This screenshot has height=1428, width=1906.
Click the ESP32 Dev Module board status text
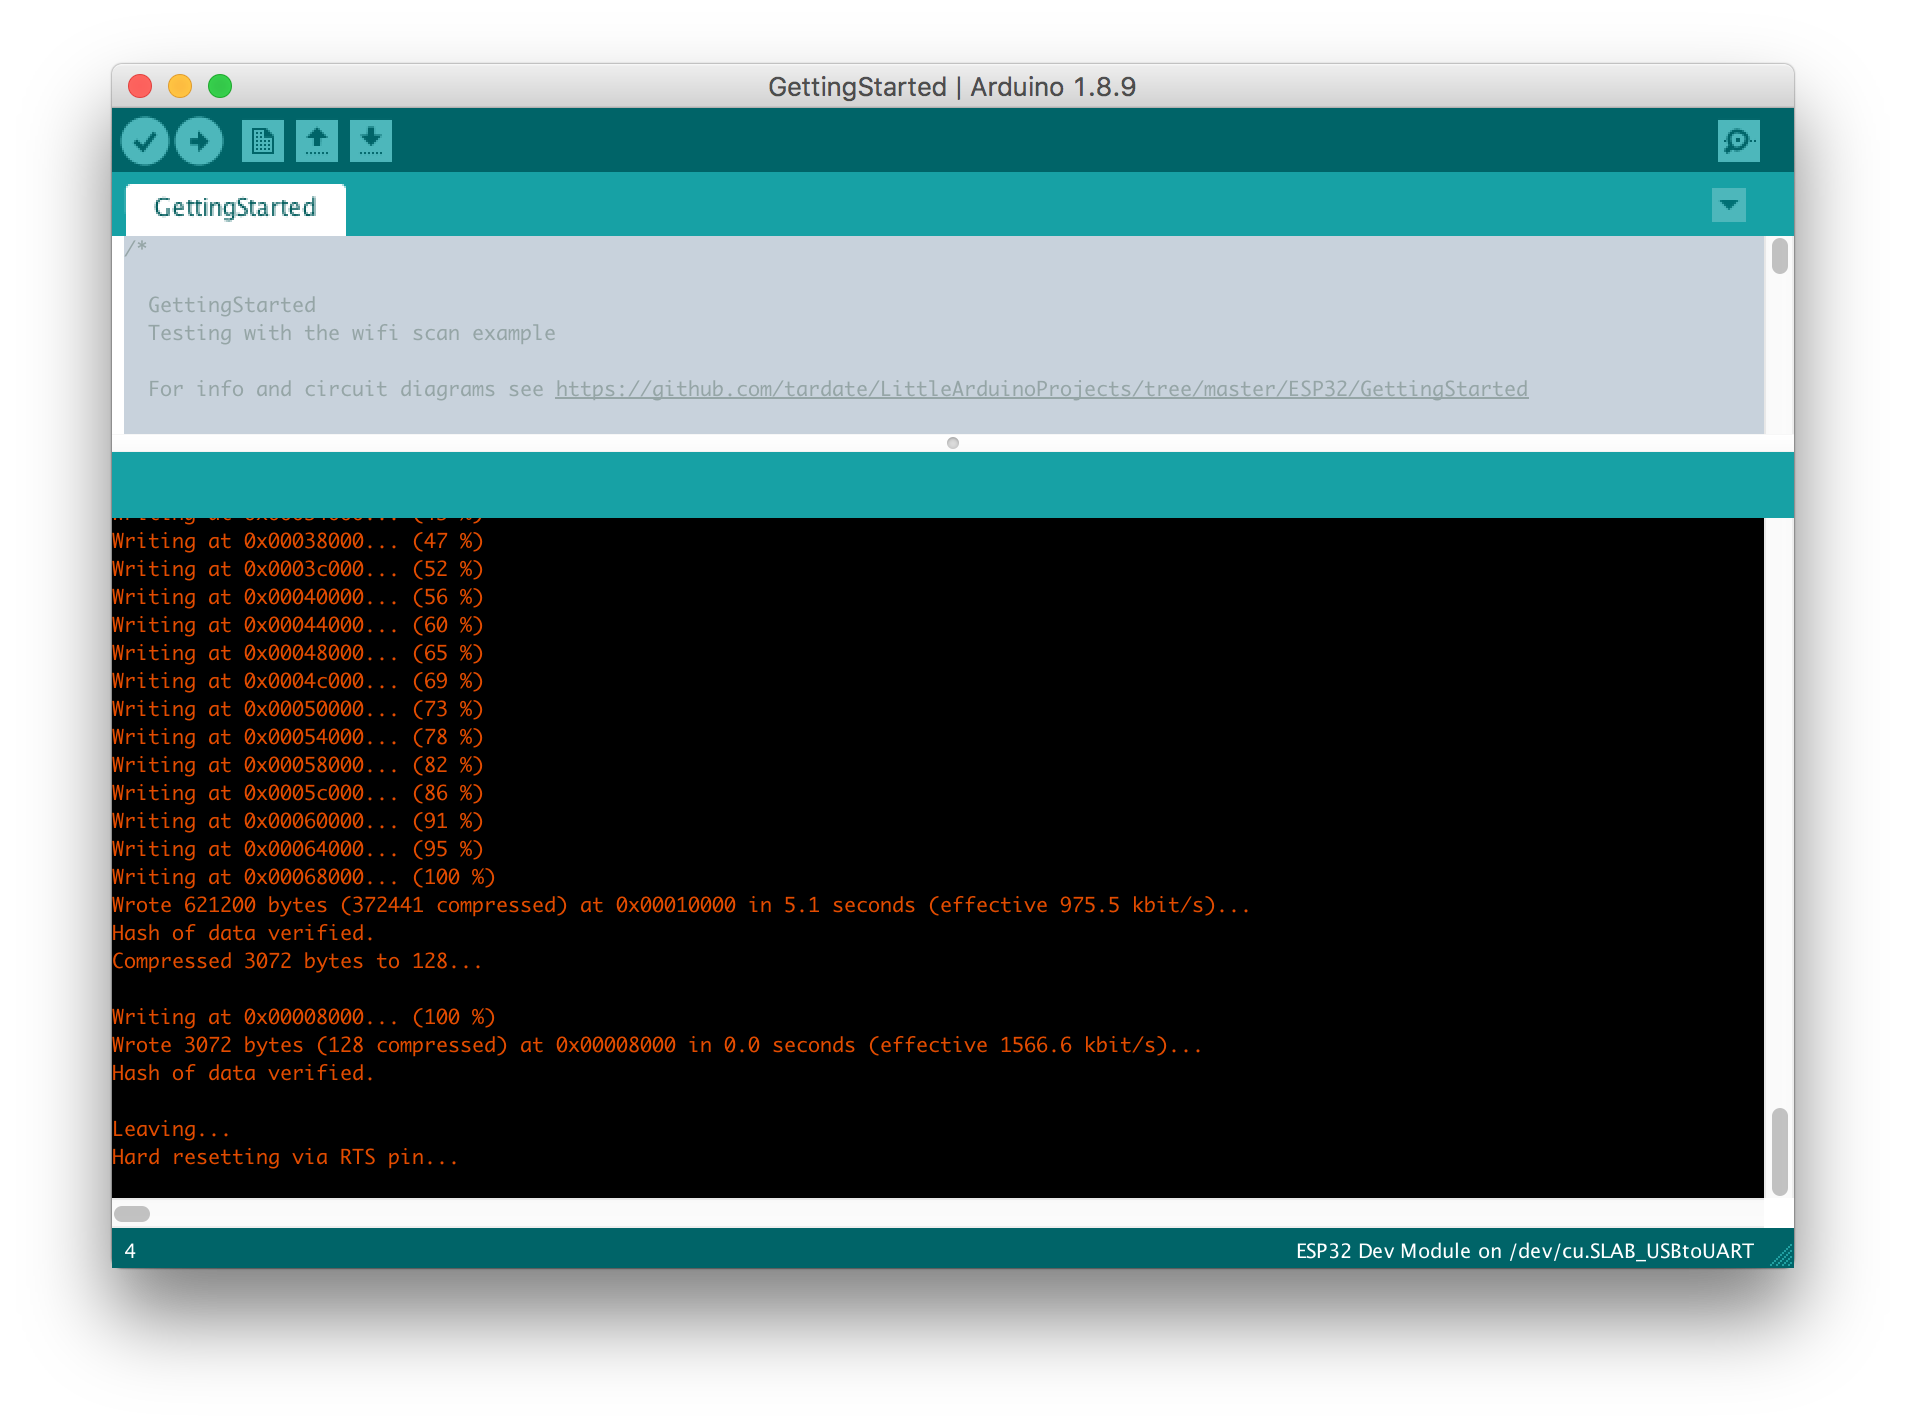(1523, 1250)
